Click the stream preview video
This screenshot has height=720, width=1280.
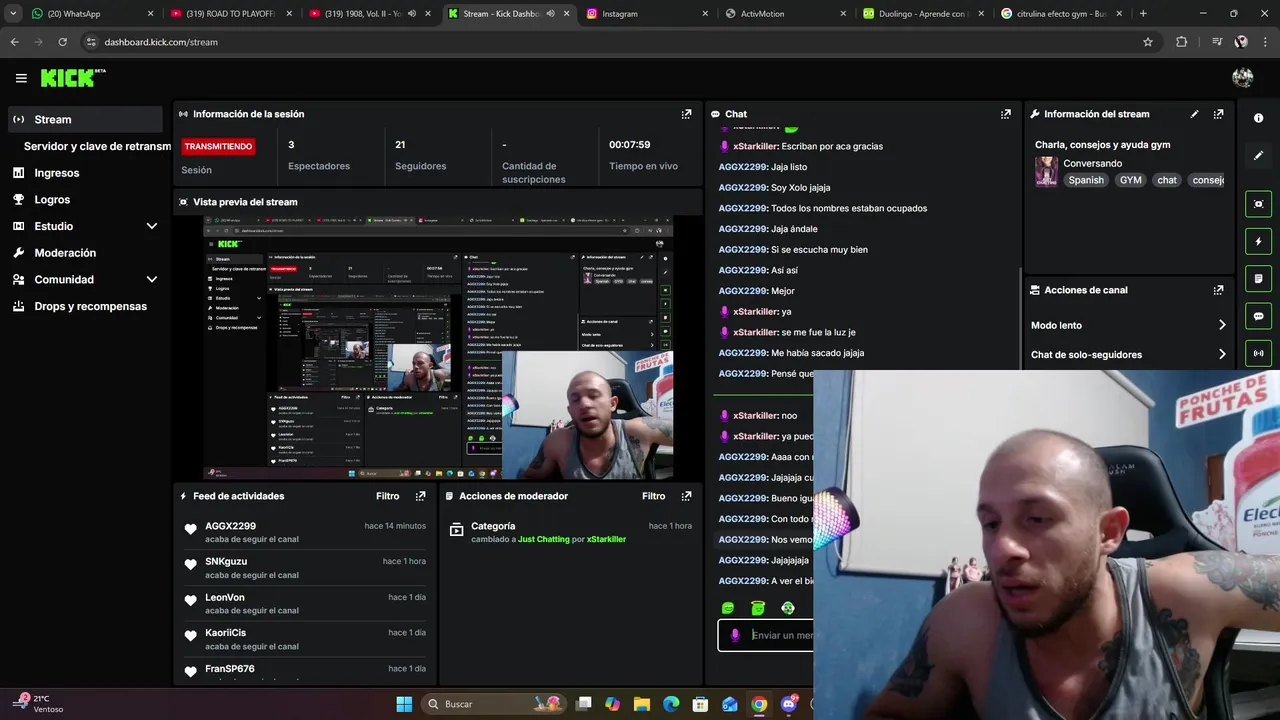[438, 347]
